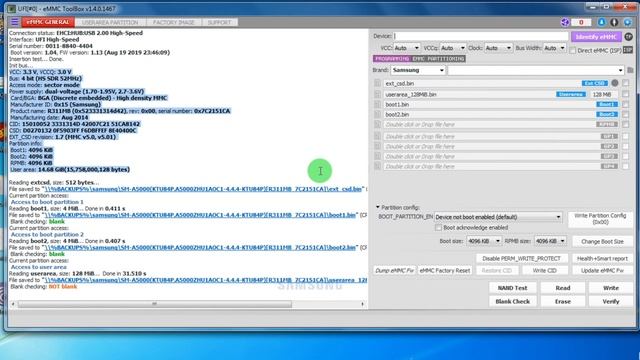Click the TP round icon beside Identify eMMC
640x360 pixels.
point(629,37)
